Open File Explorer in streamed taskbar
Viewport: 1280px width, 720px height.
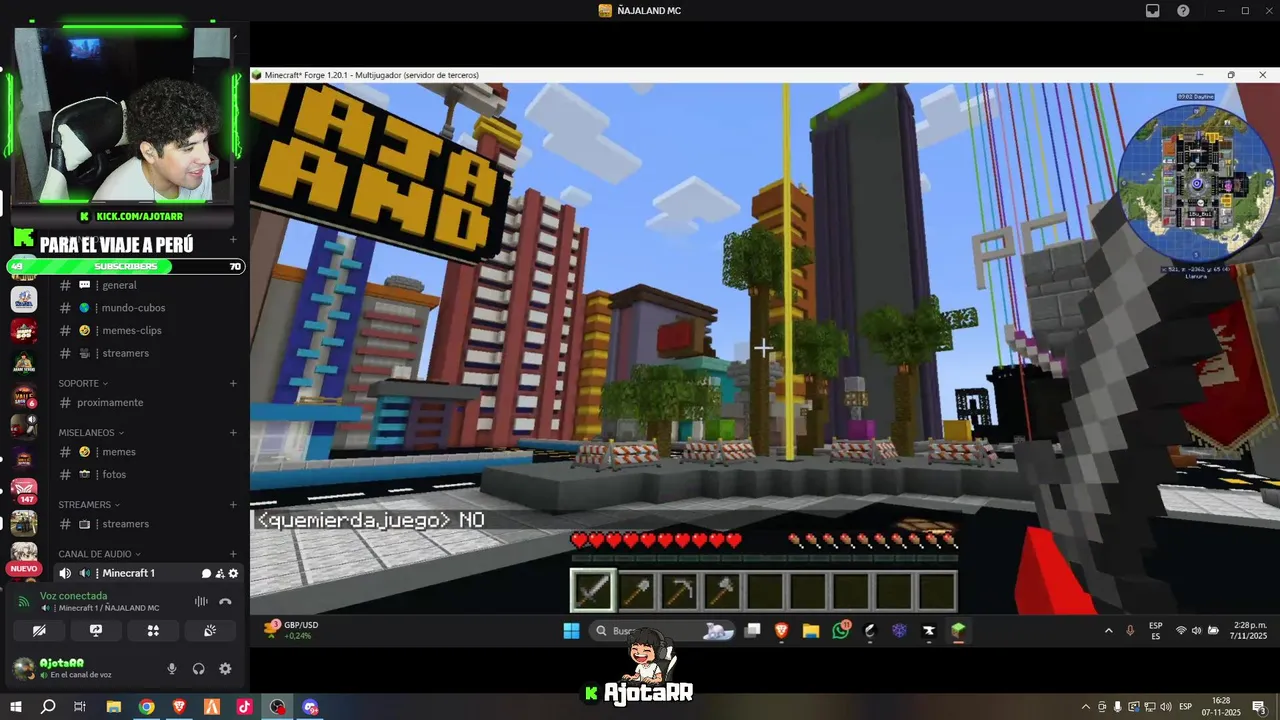(810, 631)
